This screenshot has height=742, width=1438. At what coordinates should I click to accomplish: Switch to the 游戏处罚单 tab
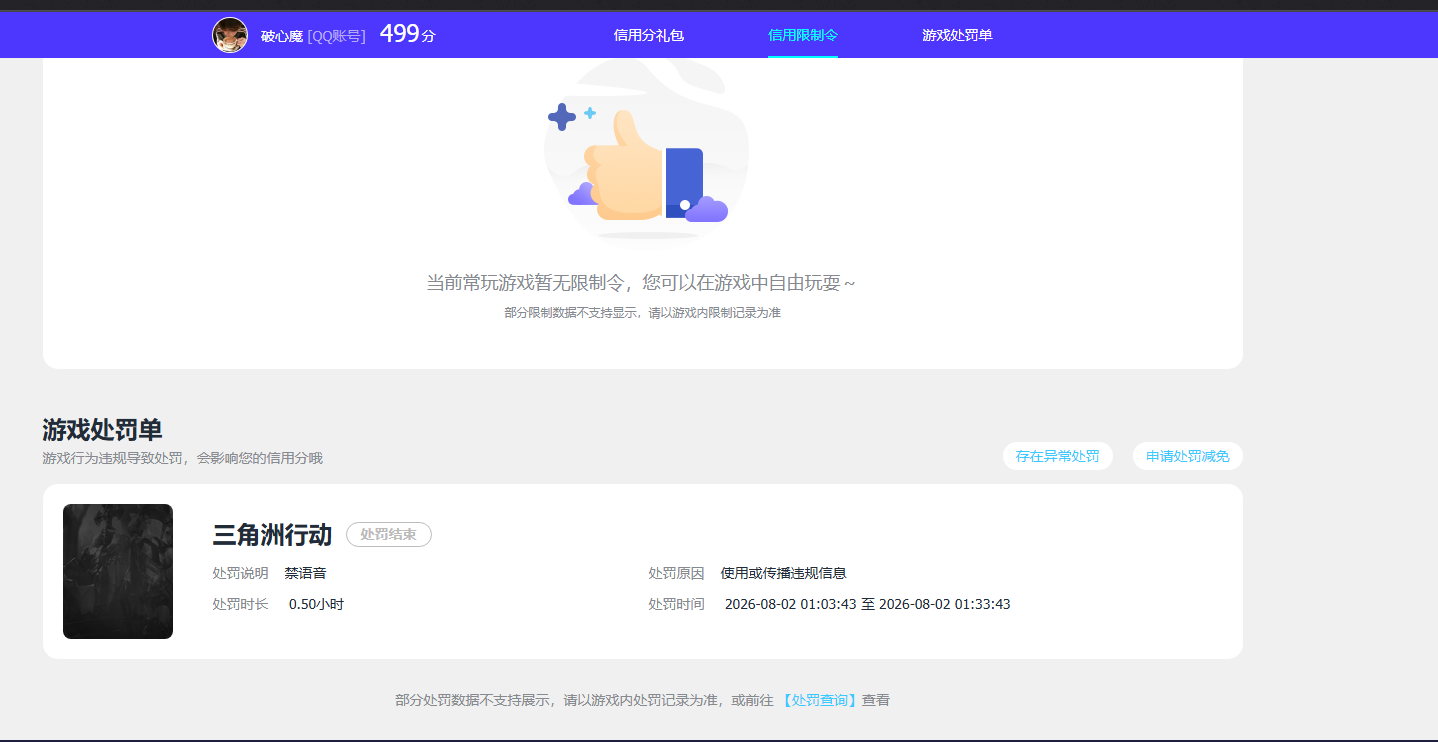tap(957, 35)
